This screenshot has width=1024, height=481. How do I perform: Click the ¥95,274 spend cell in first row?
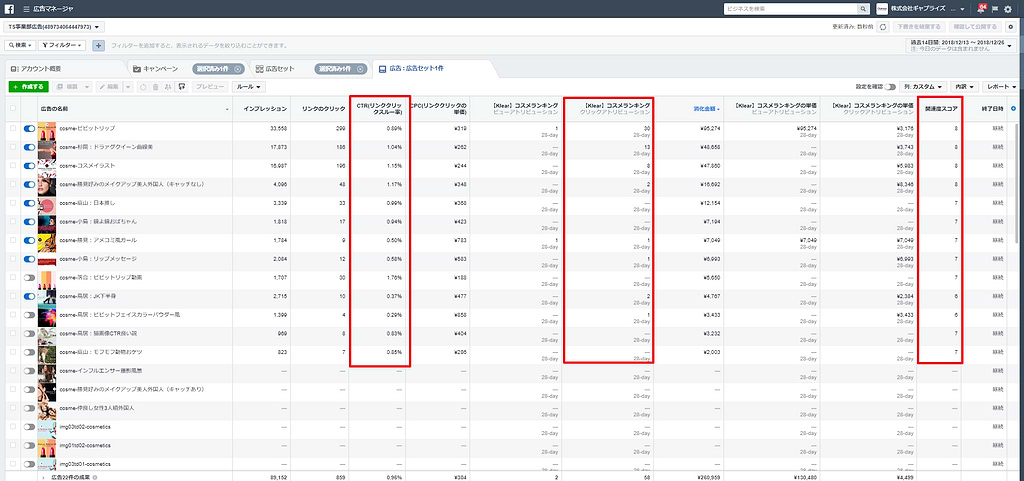(710, 129)
